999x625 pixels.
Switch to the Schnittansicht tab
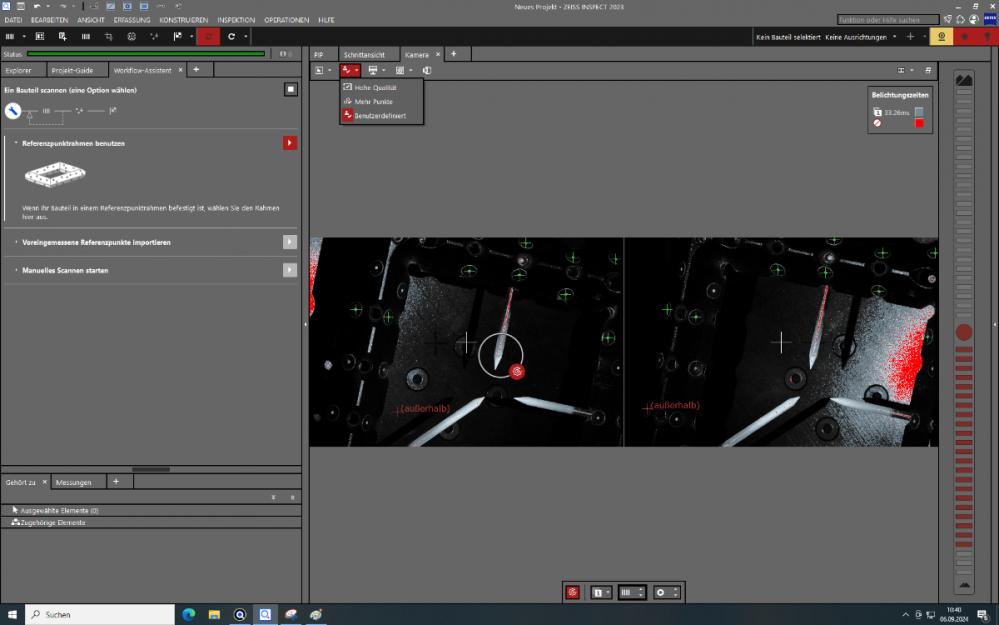tap(363, 54)
